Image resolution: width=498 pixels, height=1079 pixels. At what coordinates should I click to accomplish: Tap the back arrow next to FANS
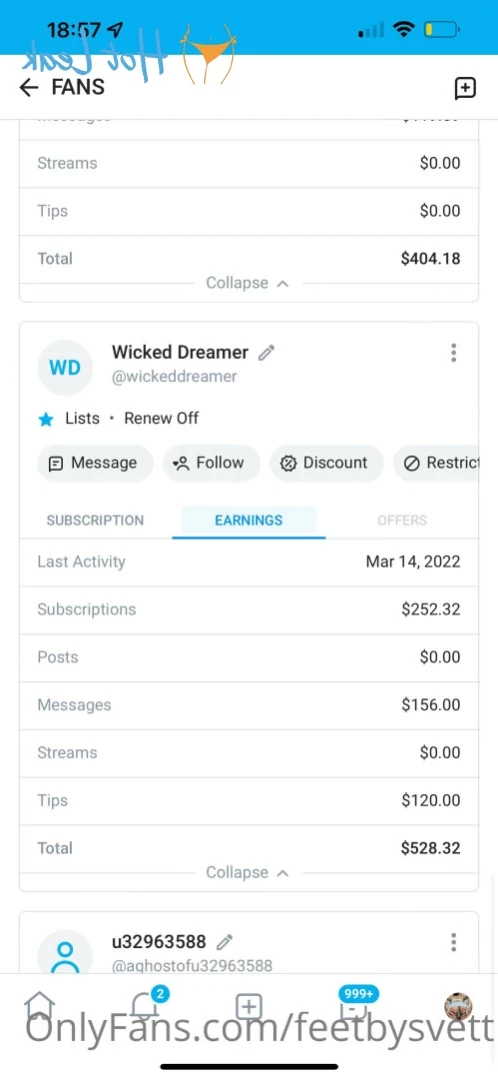point(28,87)
